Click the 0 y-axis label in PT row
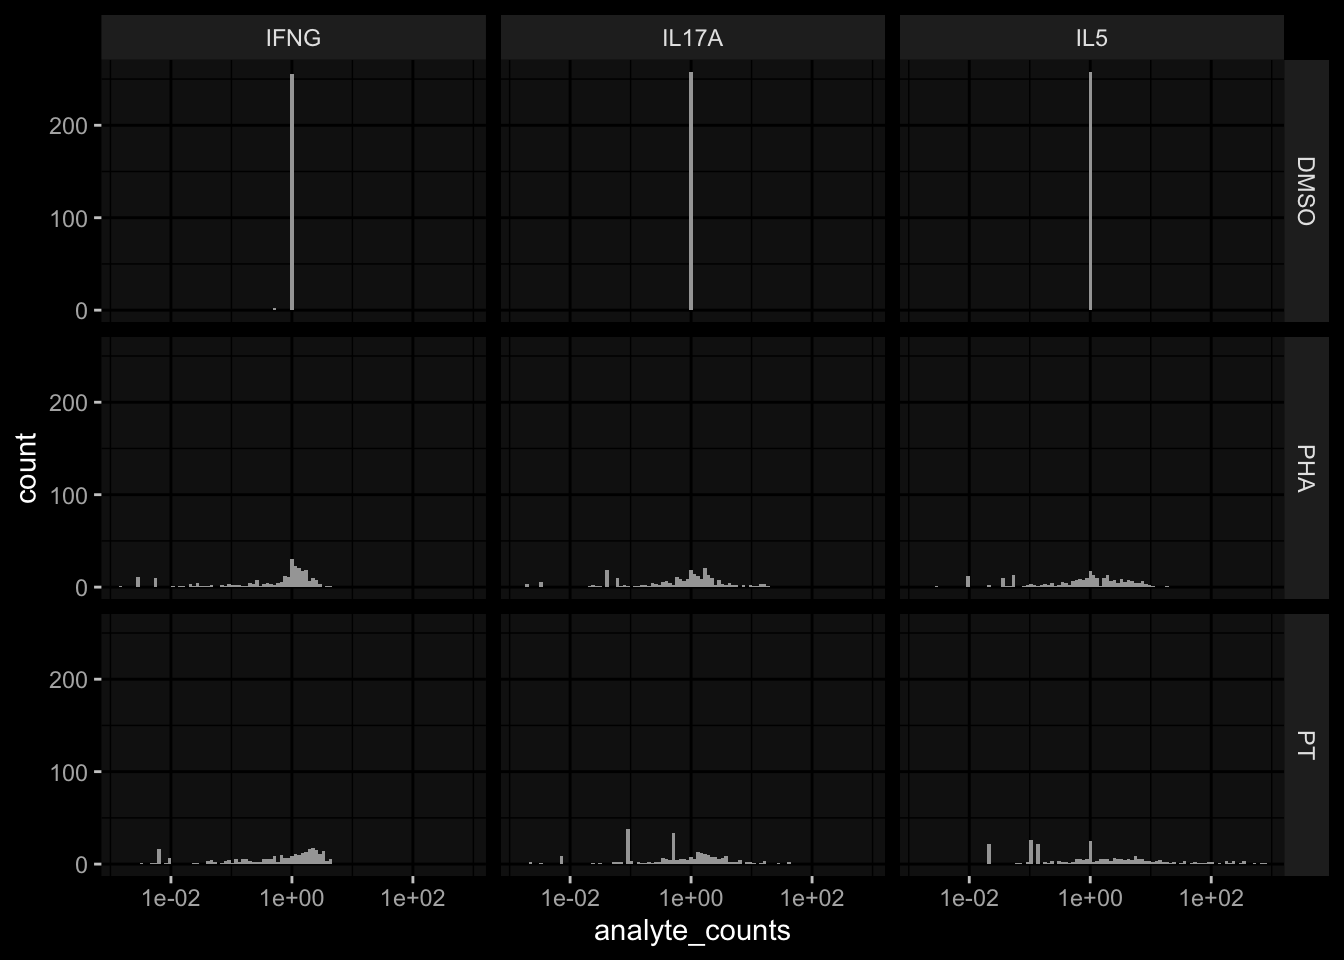1344x960 pixels. tap(82, 866)
